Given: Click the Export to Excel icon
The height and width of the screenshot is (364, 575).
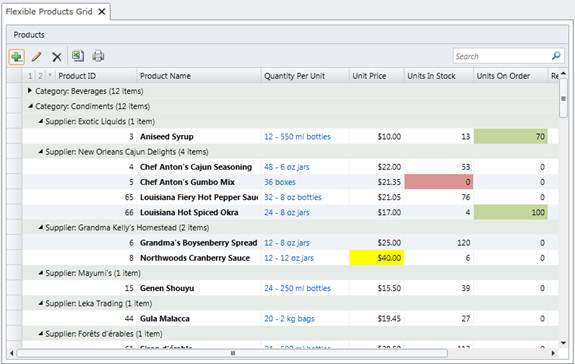Looking at the screenshot, I should (77, 56).
